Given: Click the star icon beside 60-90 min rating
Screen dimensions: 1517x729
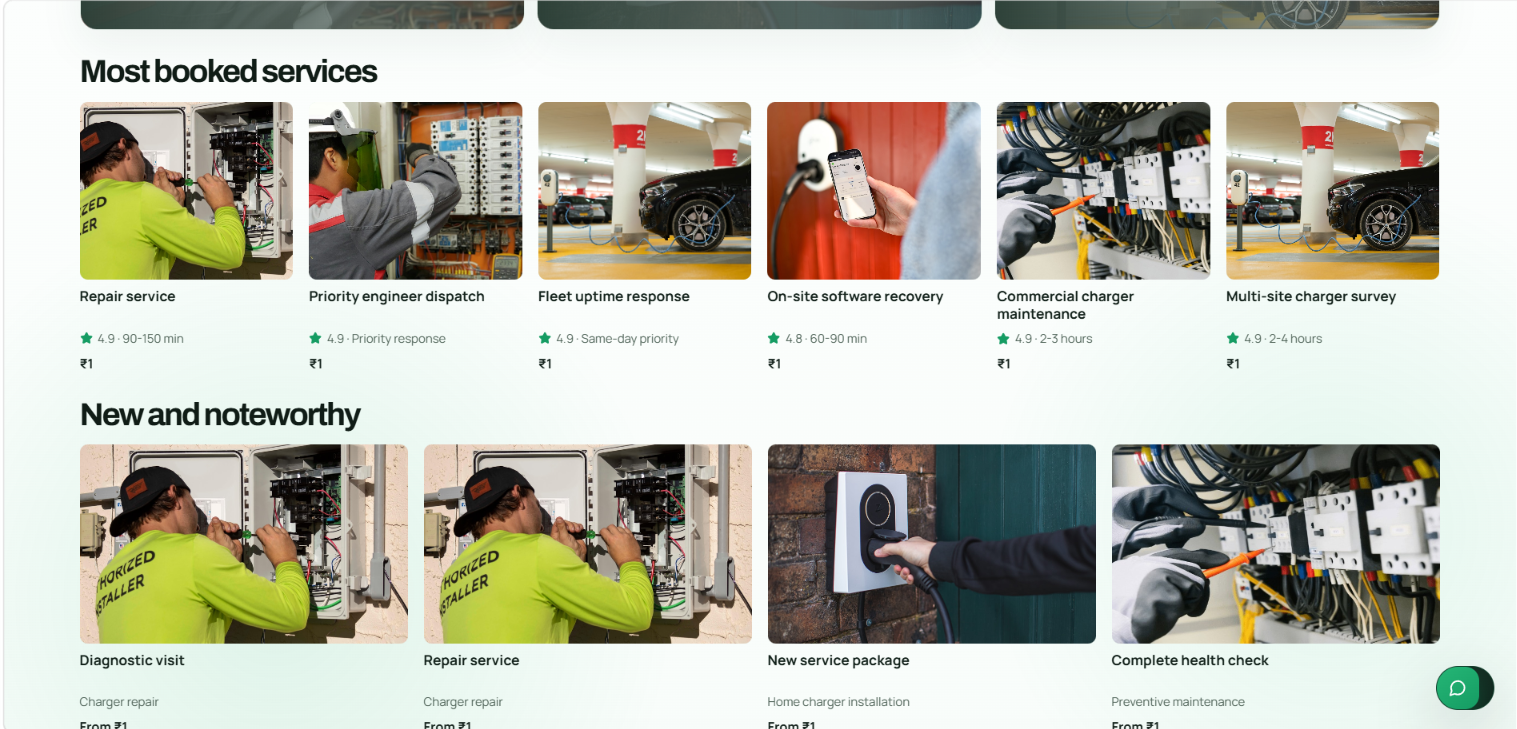Looking at the screenshot, I should tap(773, 338).
